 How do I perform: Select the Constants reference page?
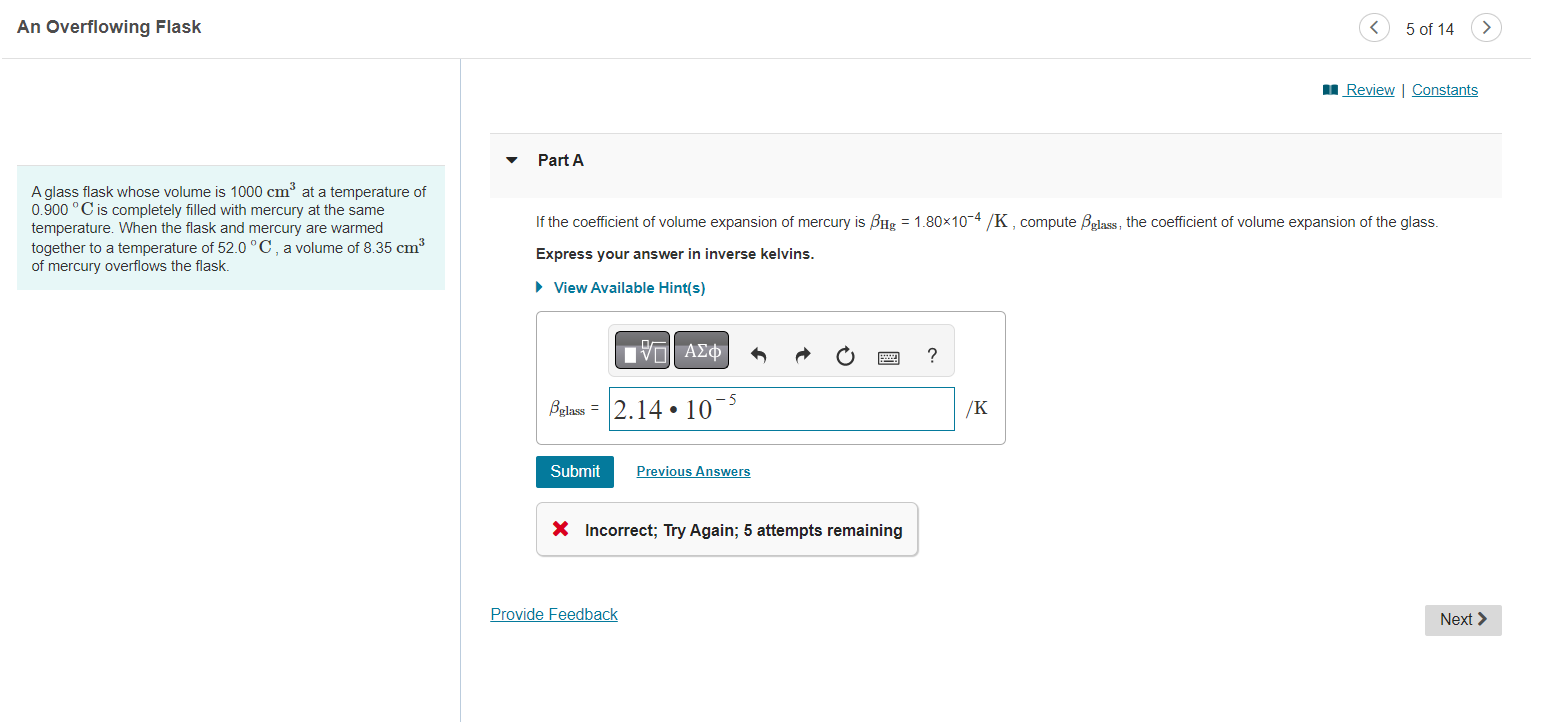coord(1444,89)
